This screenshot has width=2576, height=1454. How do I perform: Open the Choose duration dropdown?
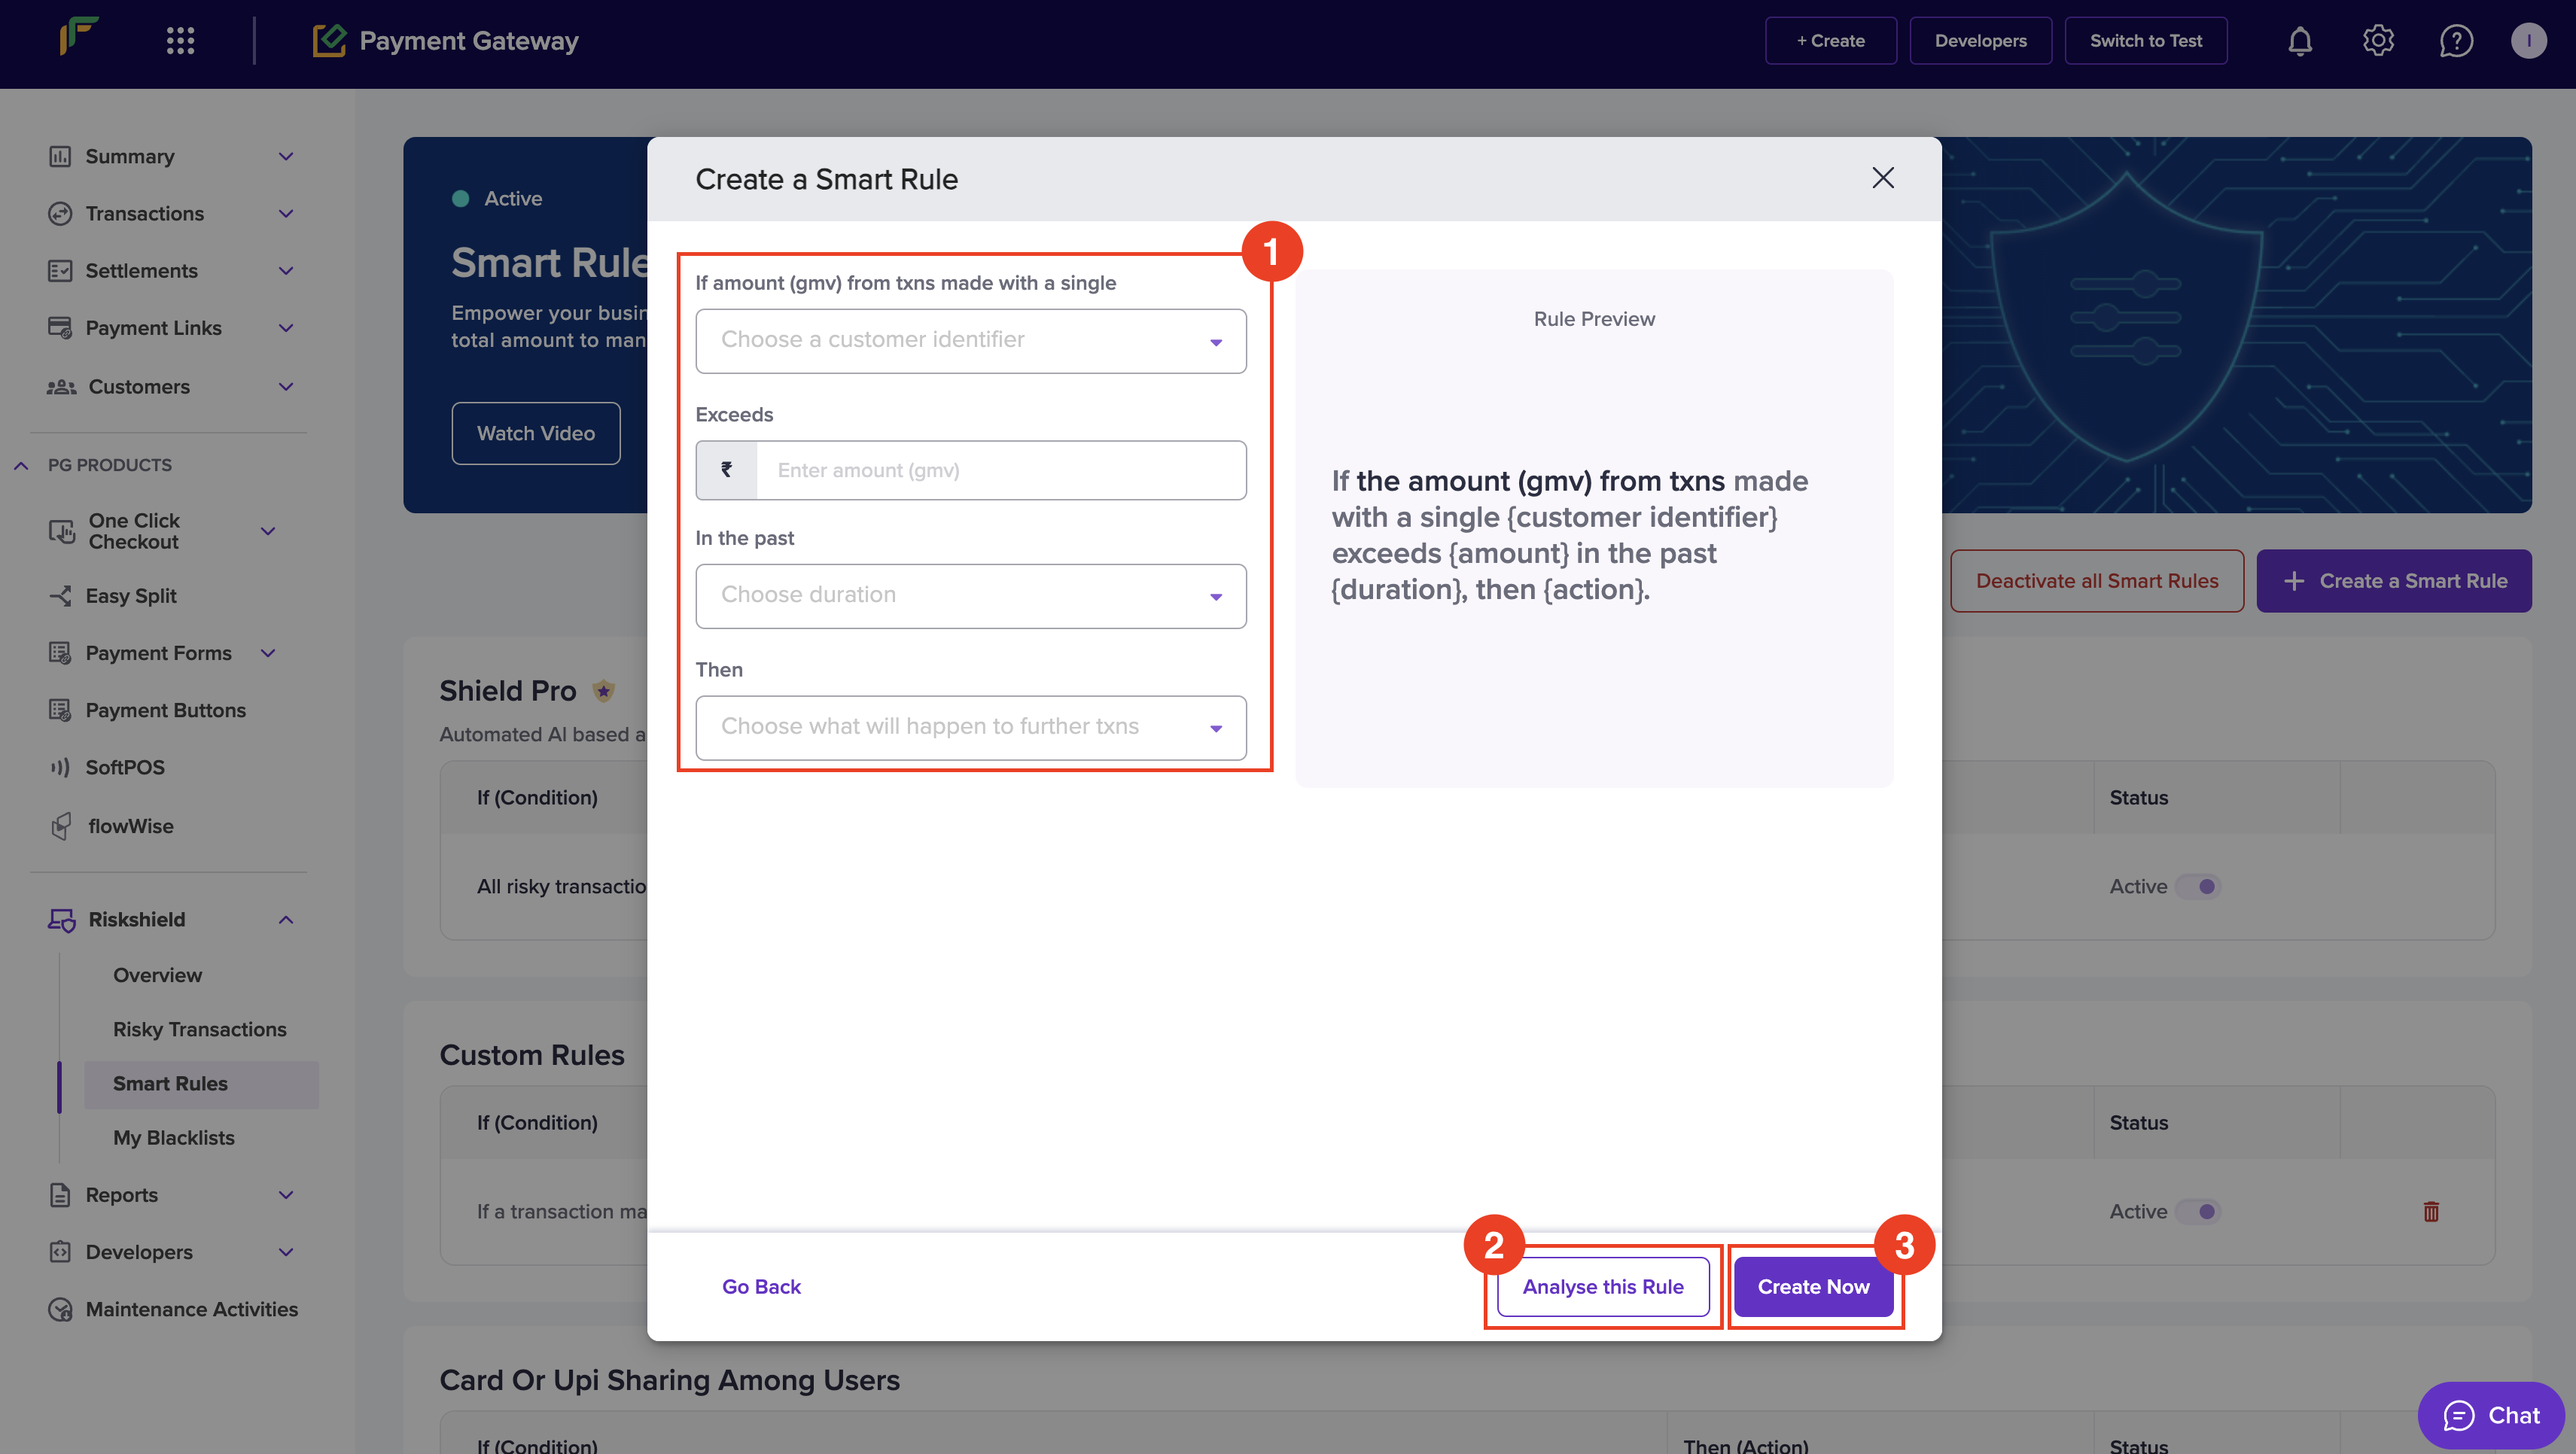tap(970, 596)
